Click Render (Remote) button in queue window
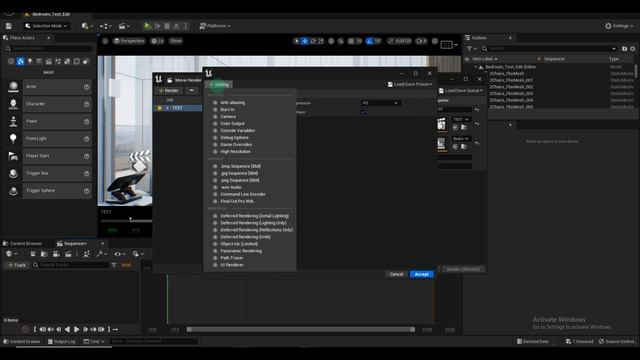640x360 pixels. [463, 269]
